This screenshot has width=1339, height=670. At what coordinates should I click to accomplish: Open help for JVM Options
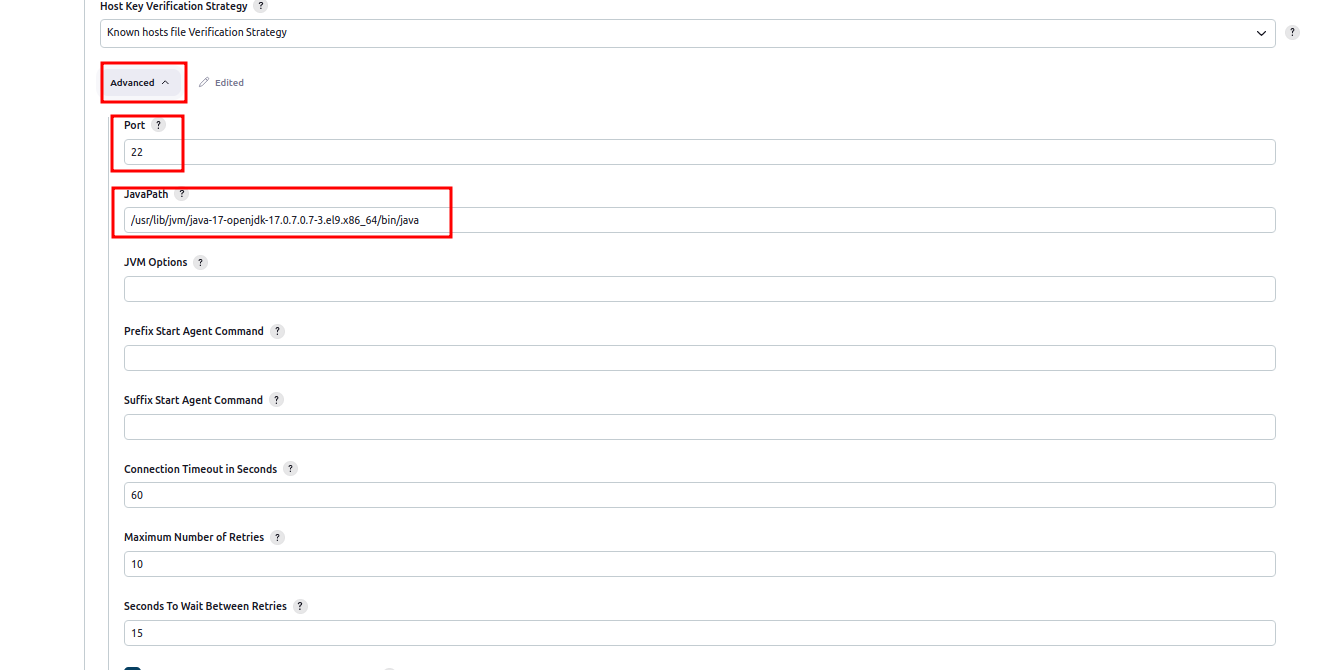pos(200,263)
